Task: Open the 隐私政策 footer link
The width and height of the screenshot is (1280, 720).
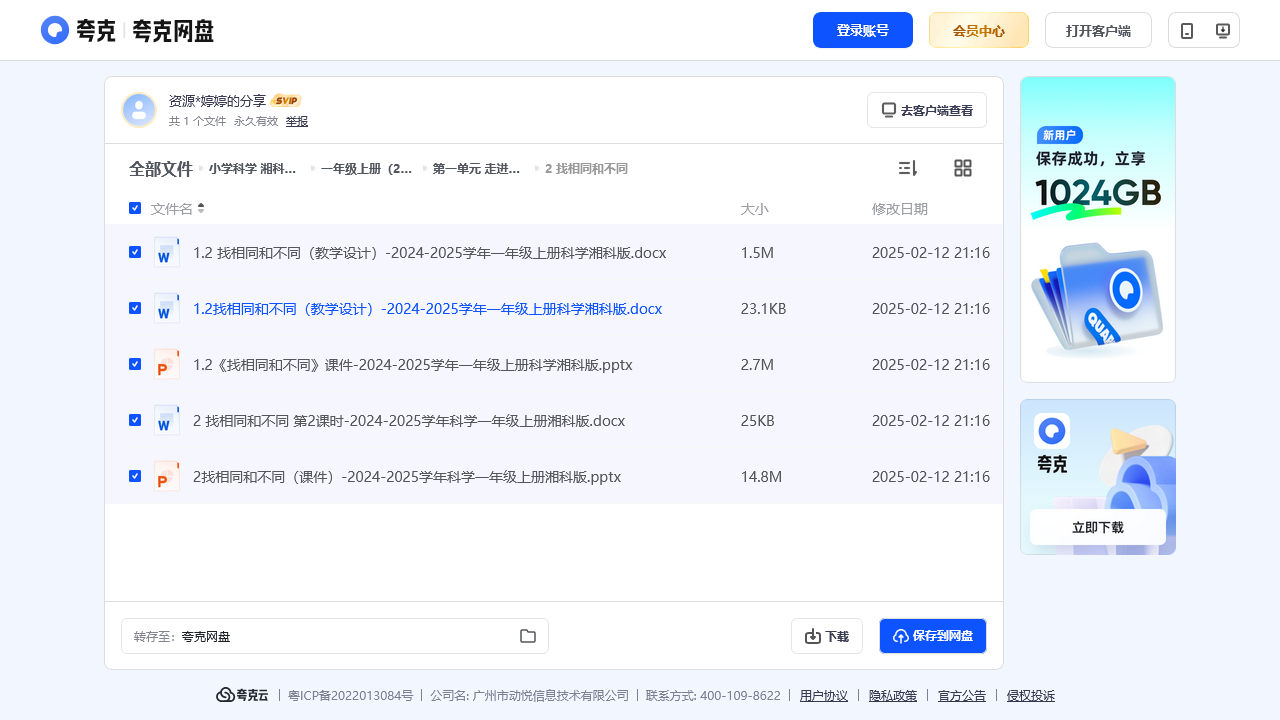Action: [x=893, y=696]
